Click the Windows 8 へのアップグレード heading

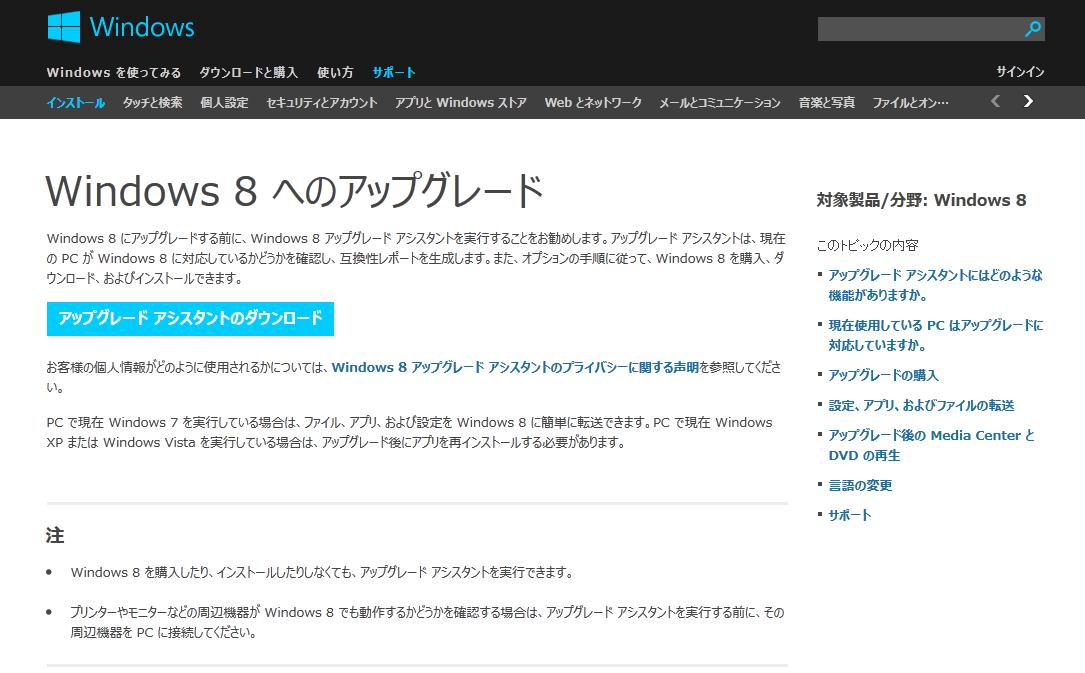pos(295,191)
